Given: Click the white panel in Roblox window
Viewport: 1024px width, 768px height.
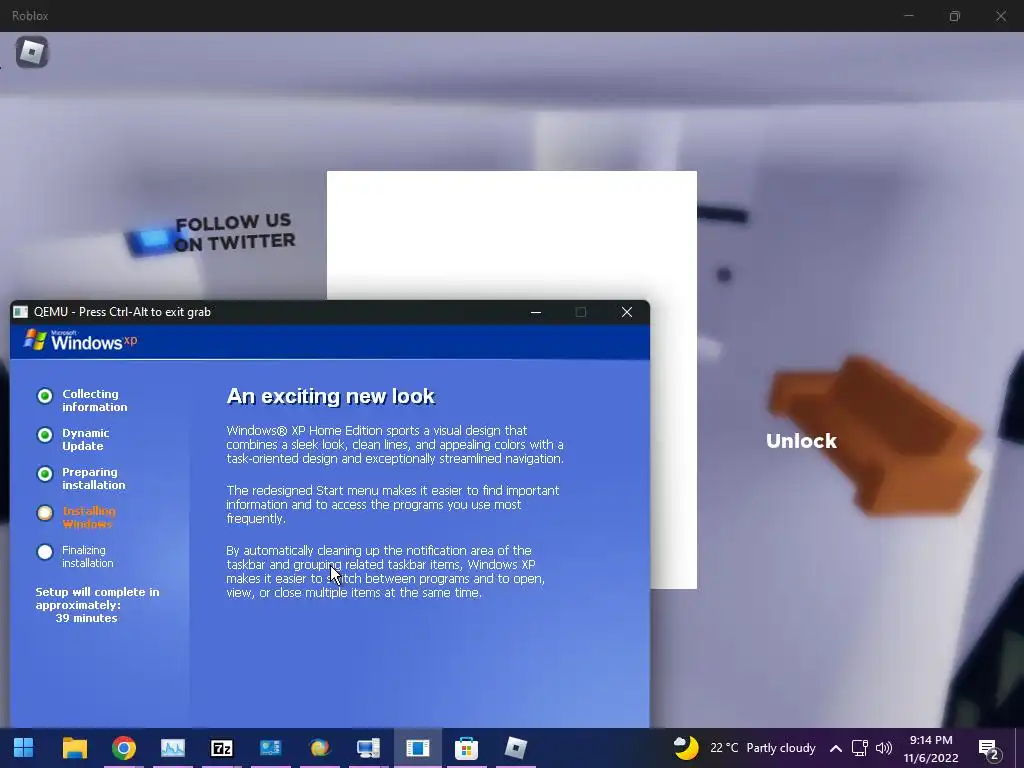Looking at the screenshot, I should (512, 236).
